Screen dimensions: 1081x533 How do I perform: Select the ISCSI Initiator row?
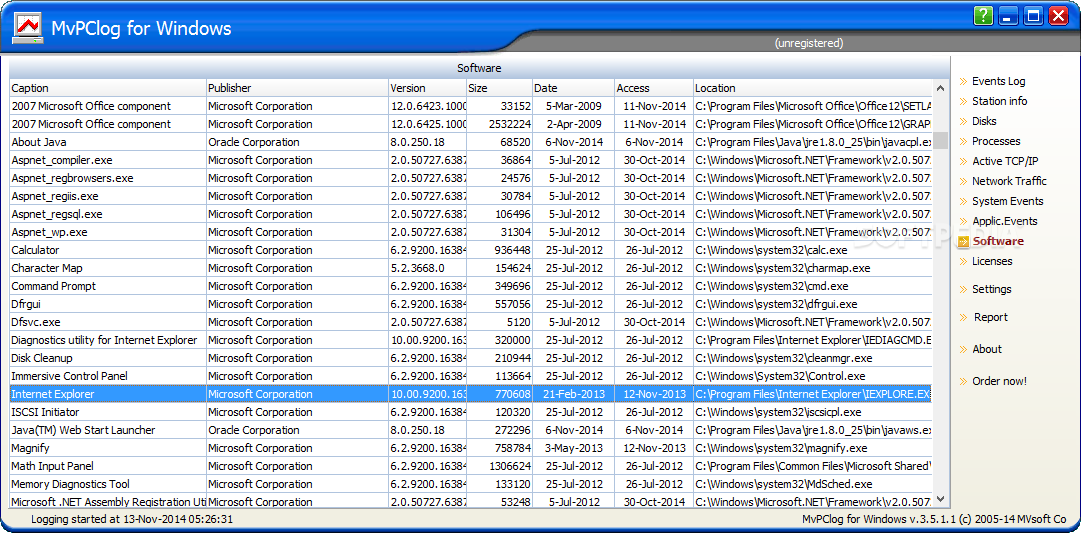pyautogui.click(x=471, y=412)
